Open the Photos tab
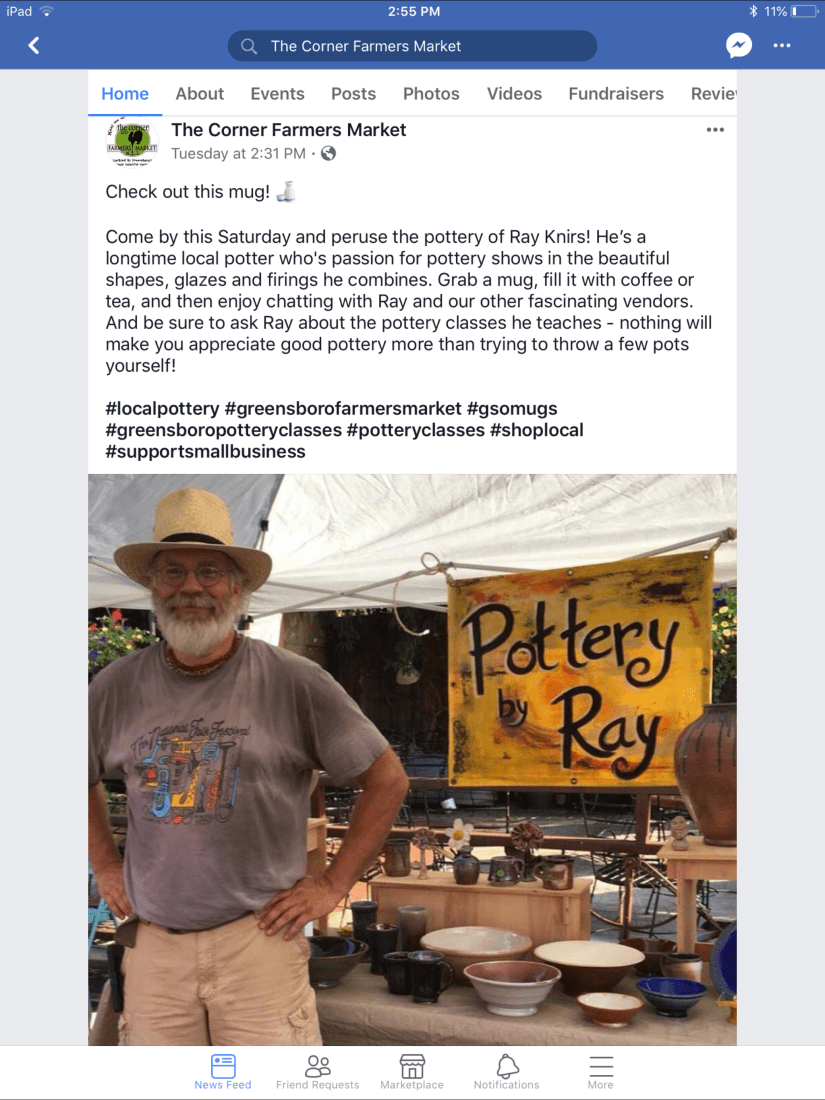This screenshot has width=825, height=1100. pos(431,94)
